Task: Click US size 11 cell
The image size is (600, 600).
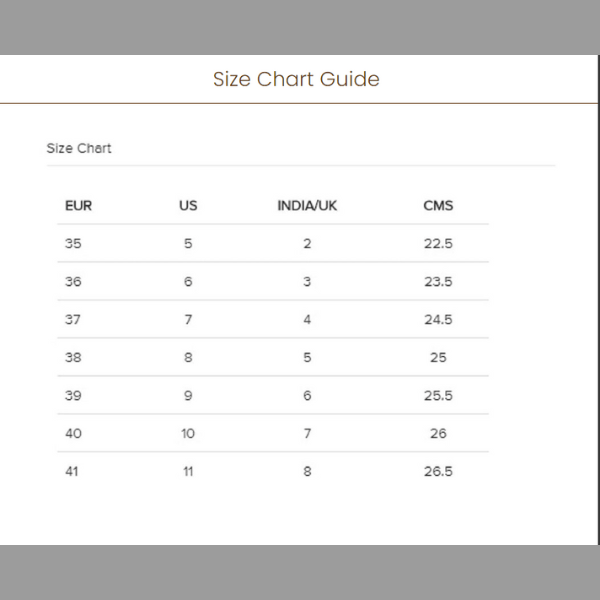Action: [188, 472]
